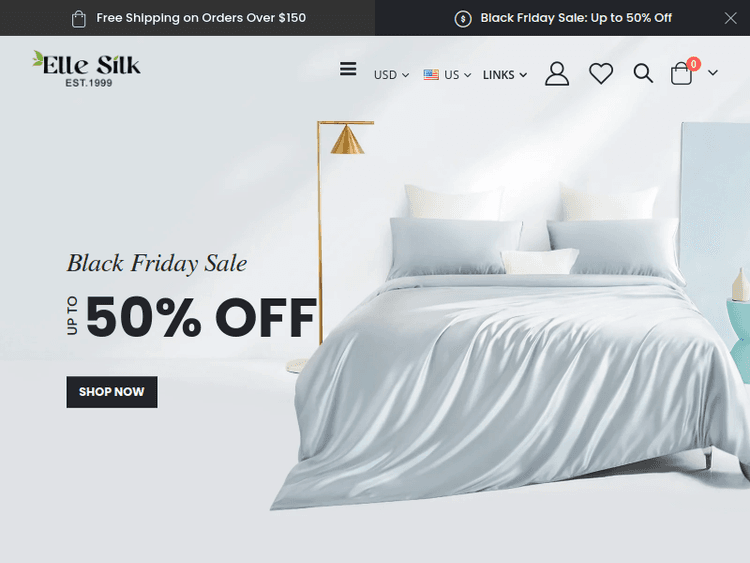
Task: Click the red cart item count badge
Action: pos(694,64)
